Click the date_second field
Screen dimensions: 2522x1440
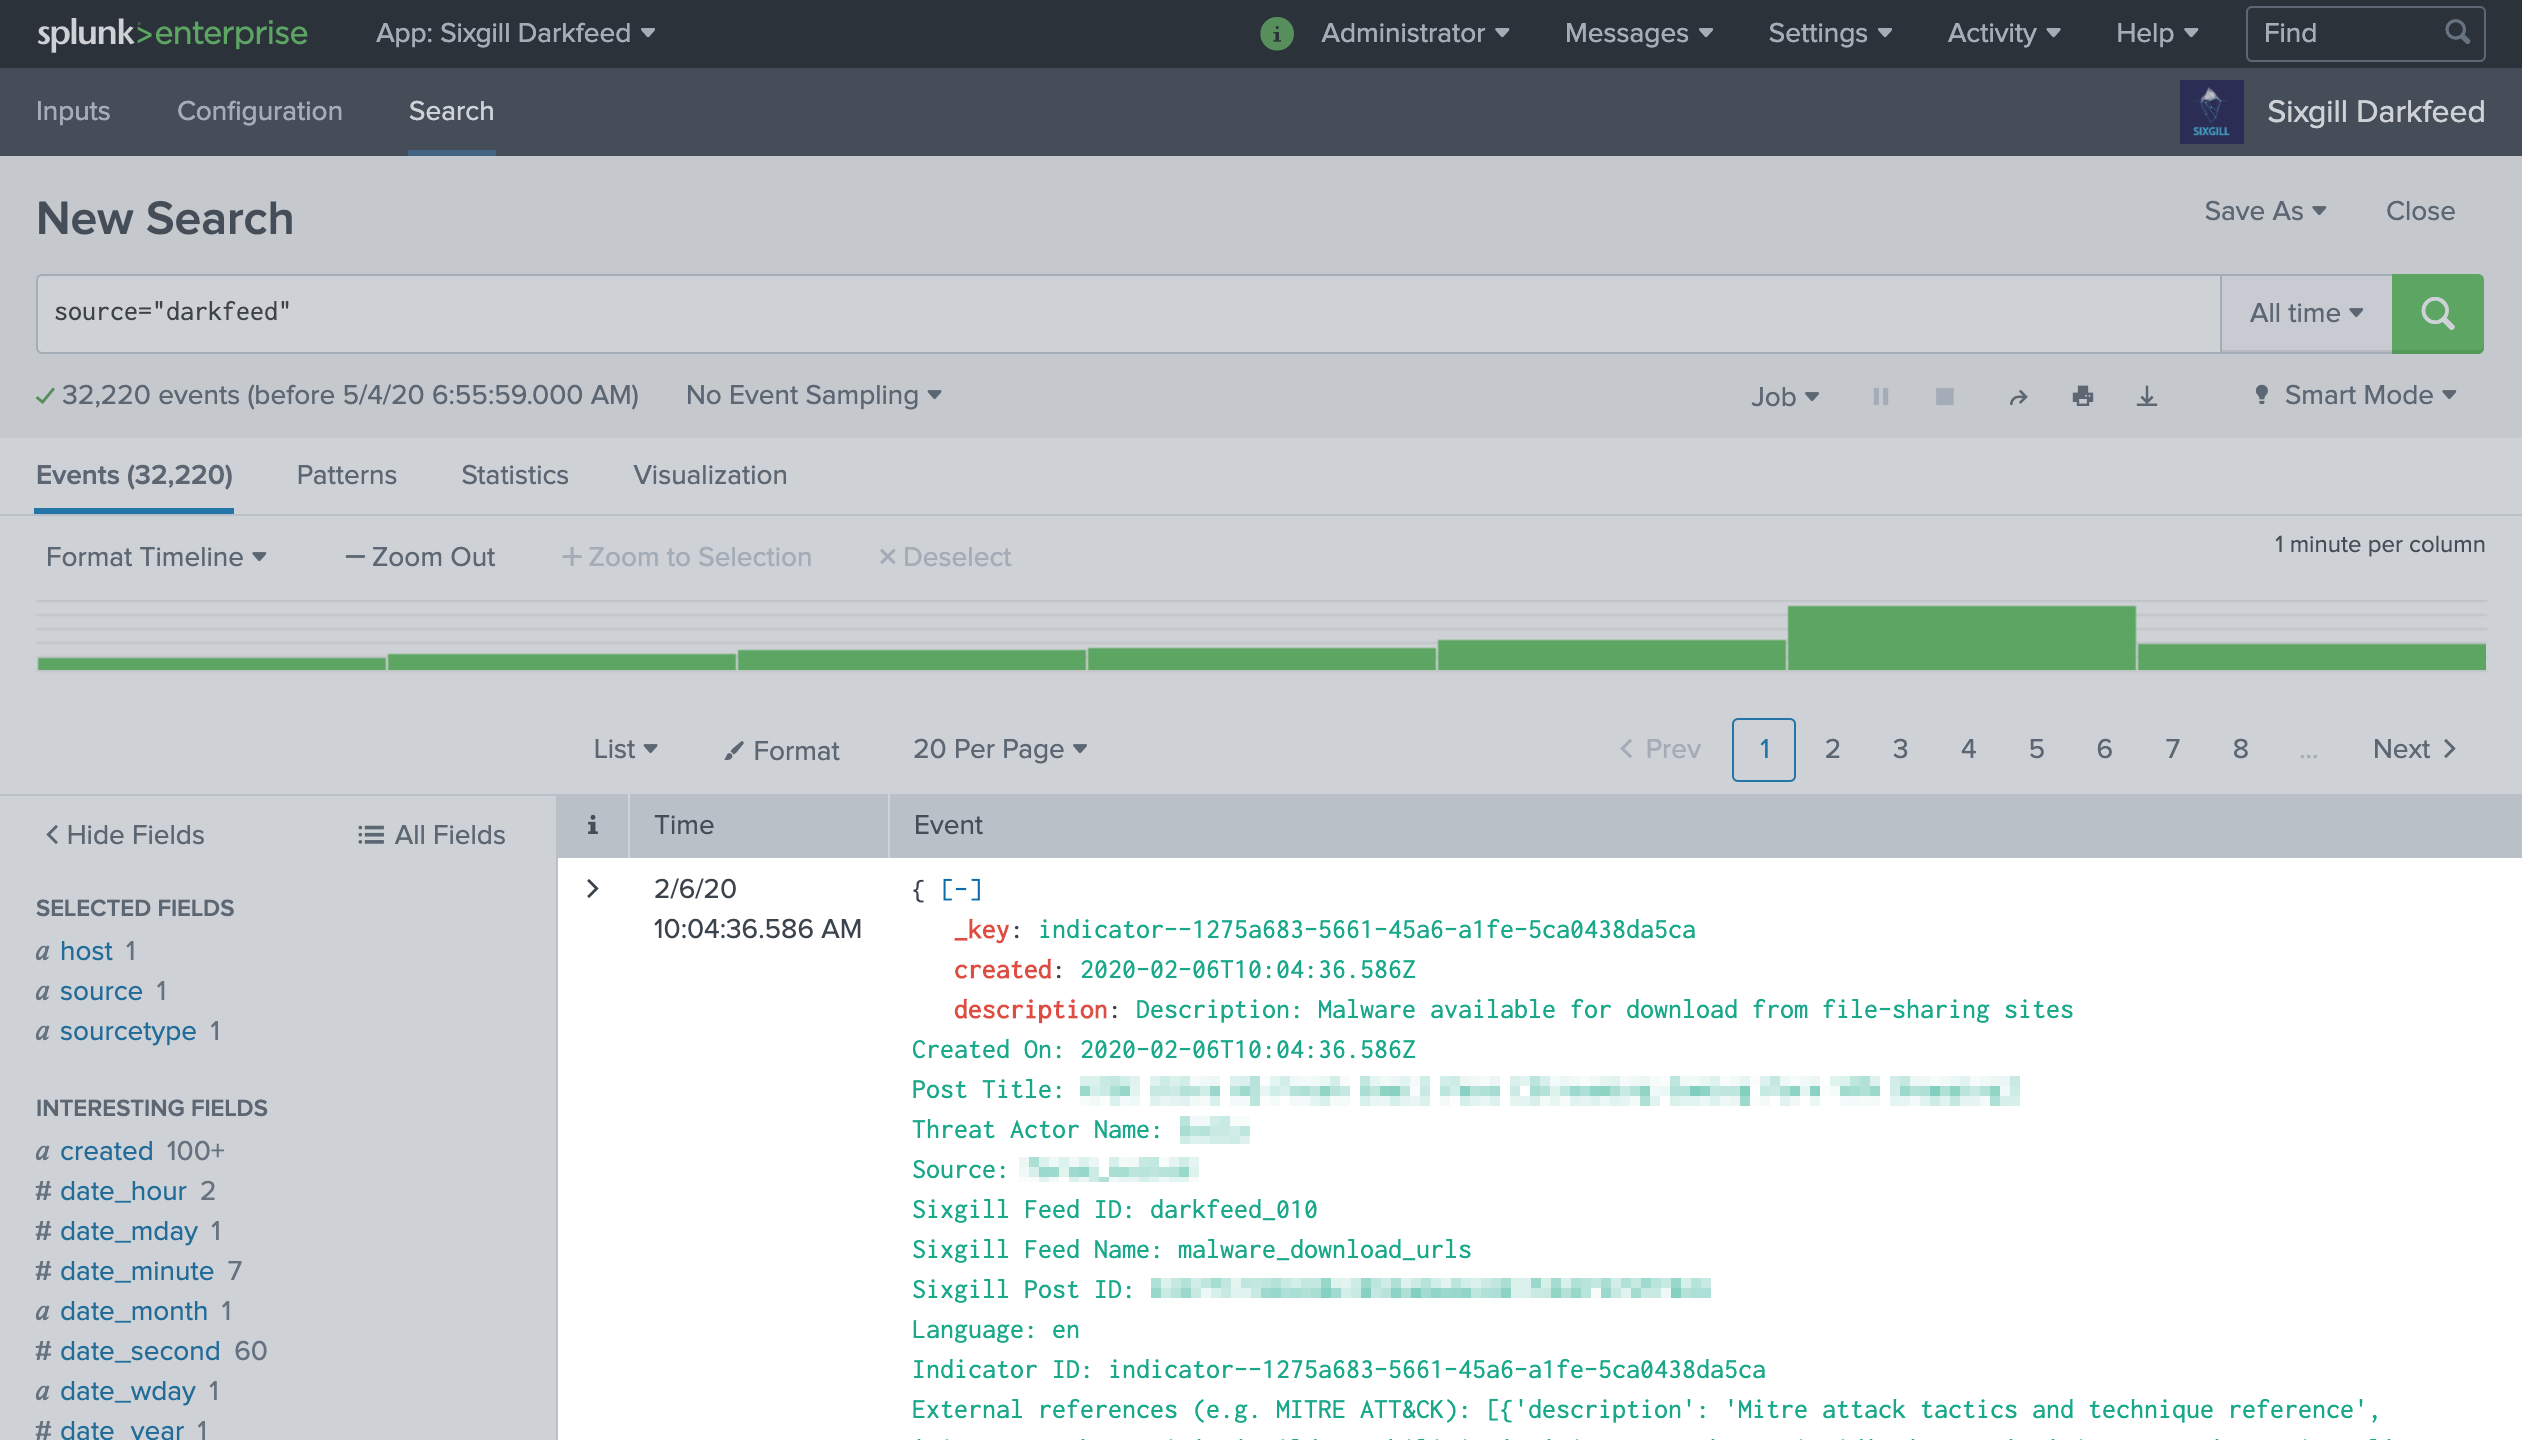pos(140,1351)
